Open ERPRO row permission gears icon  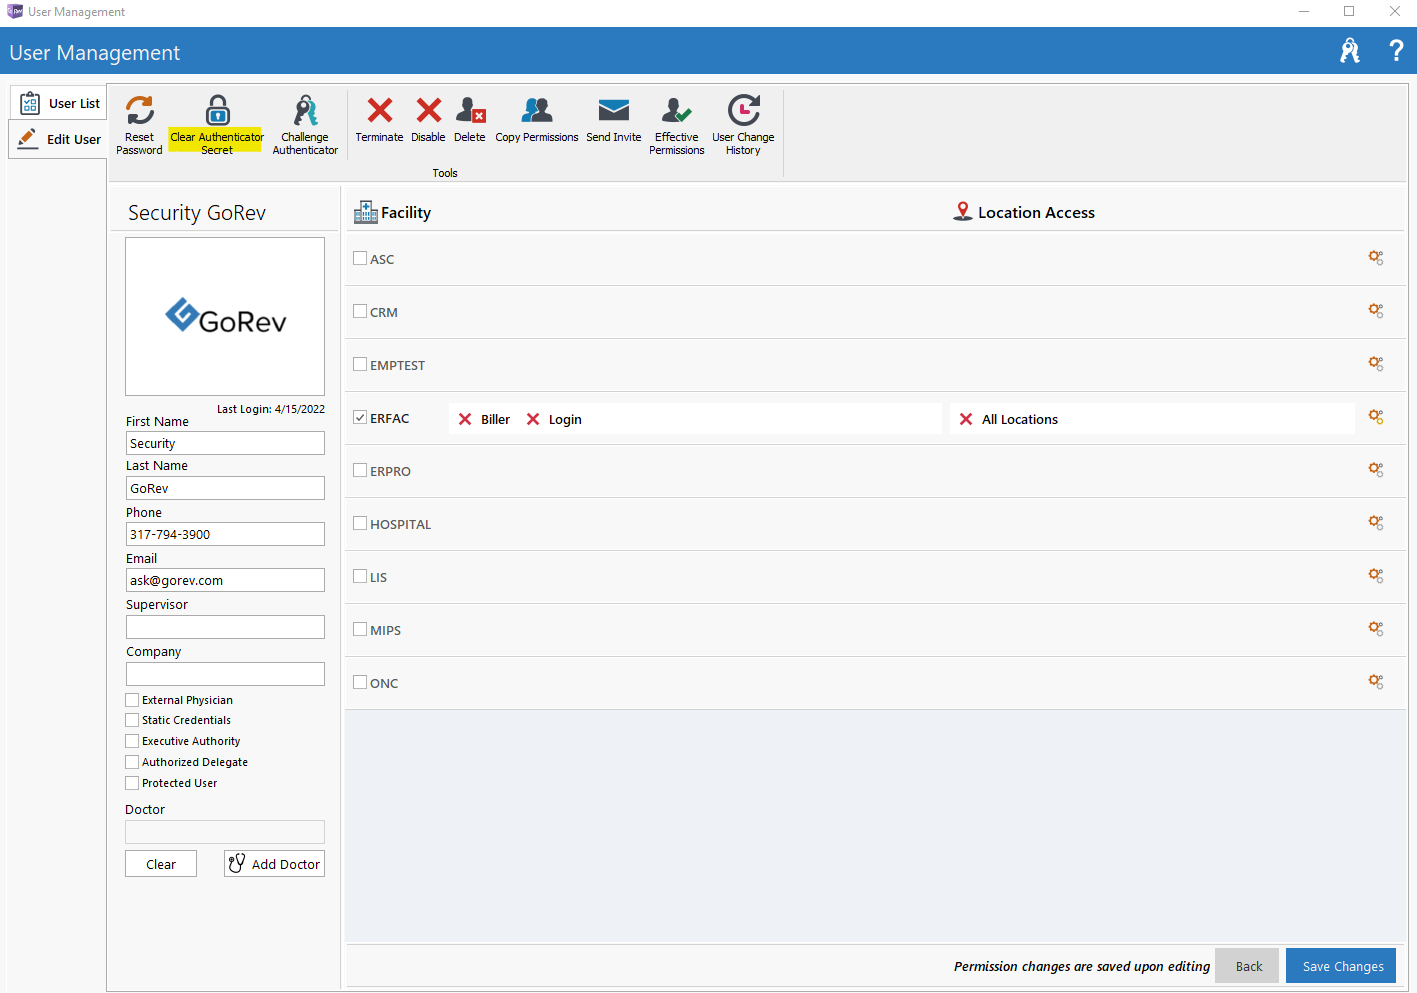point(1376,470)
